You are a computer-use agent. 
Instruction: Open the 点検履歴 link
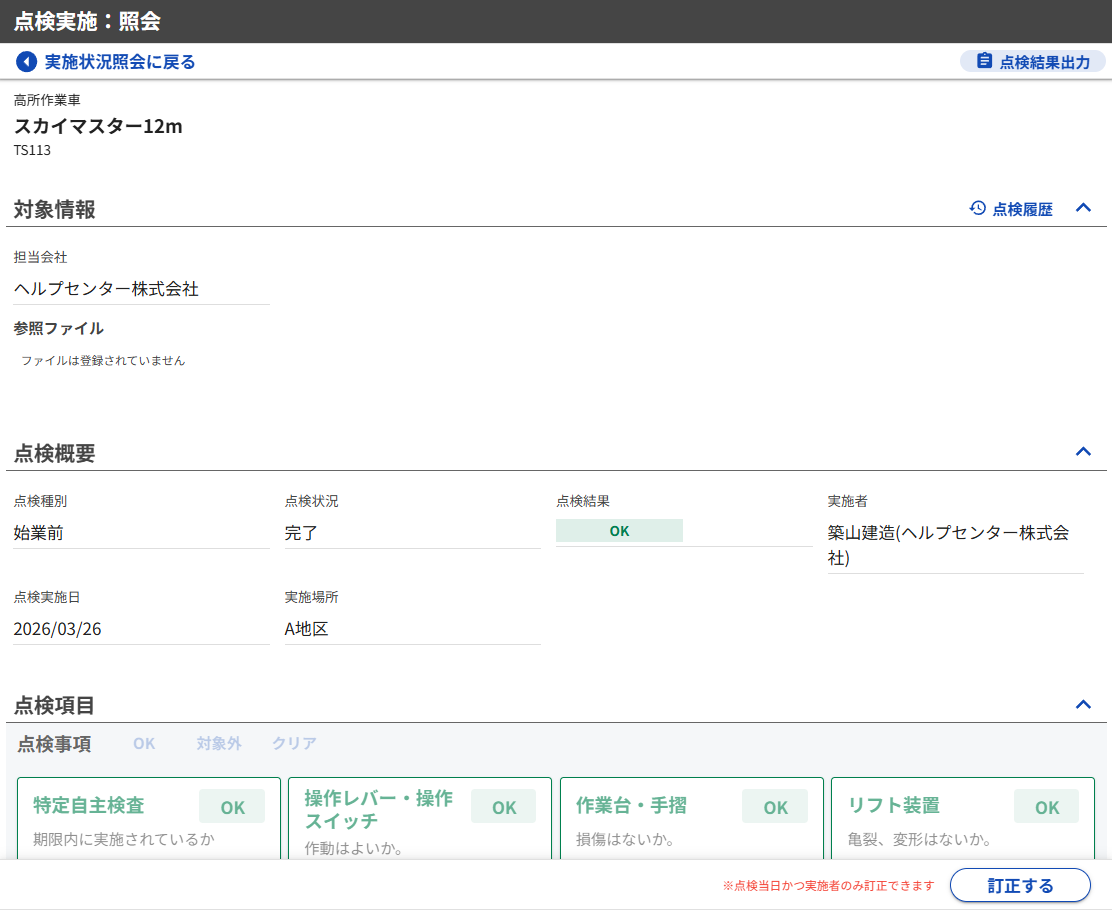[x=1021, y=209]
